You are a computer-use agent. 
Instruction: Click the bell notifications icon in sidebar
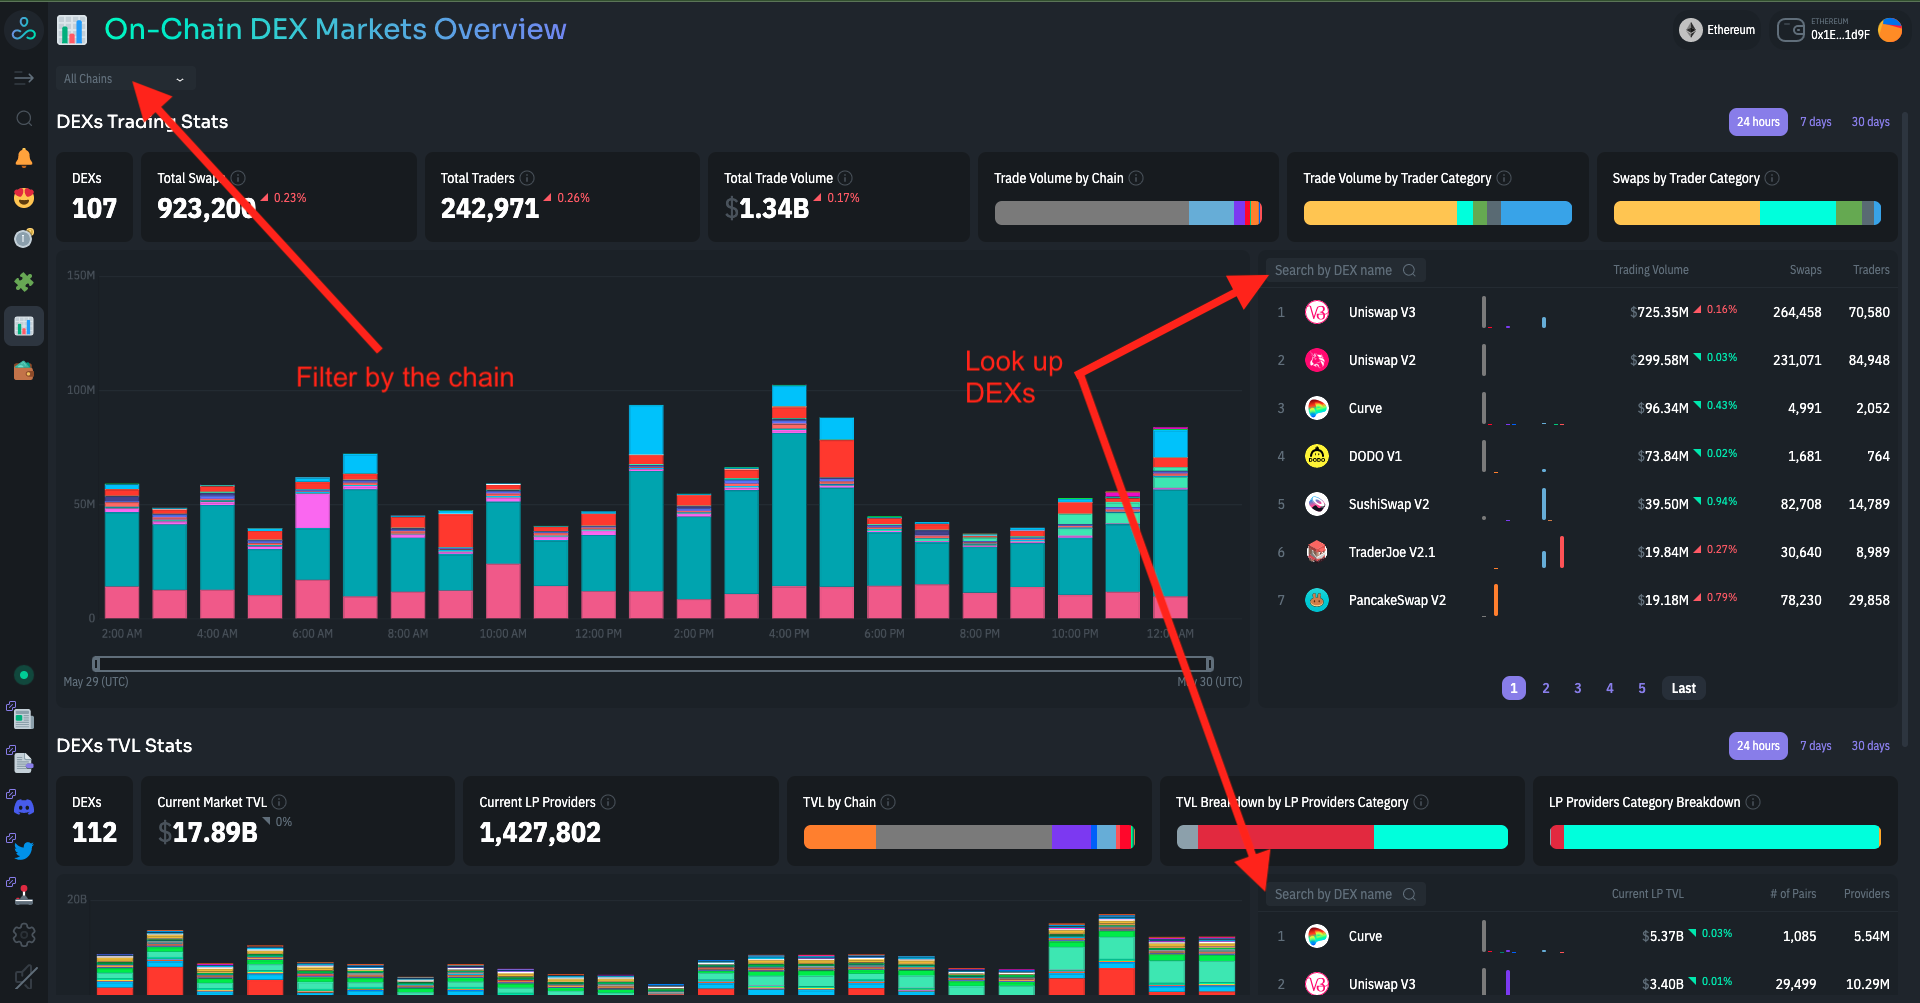click(24, 158)
